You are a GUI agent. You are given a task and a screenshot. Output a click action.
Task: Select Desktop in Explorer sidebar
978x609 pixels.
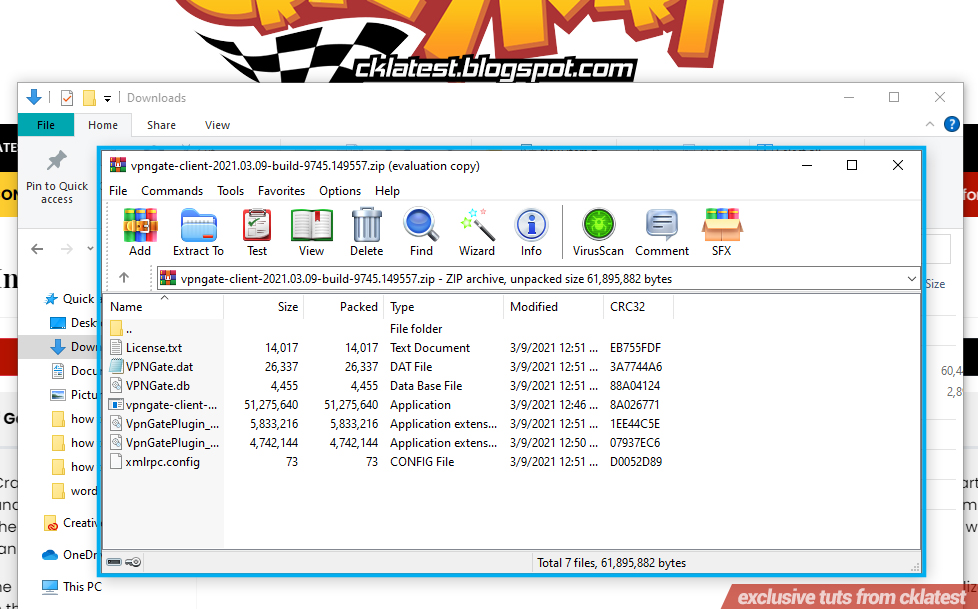[74, 323]
